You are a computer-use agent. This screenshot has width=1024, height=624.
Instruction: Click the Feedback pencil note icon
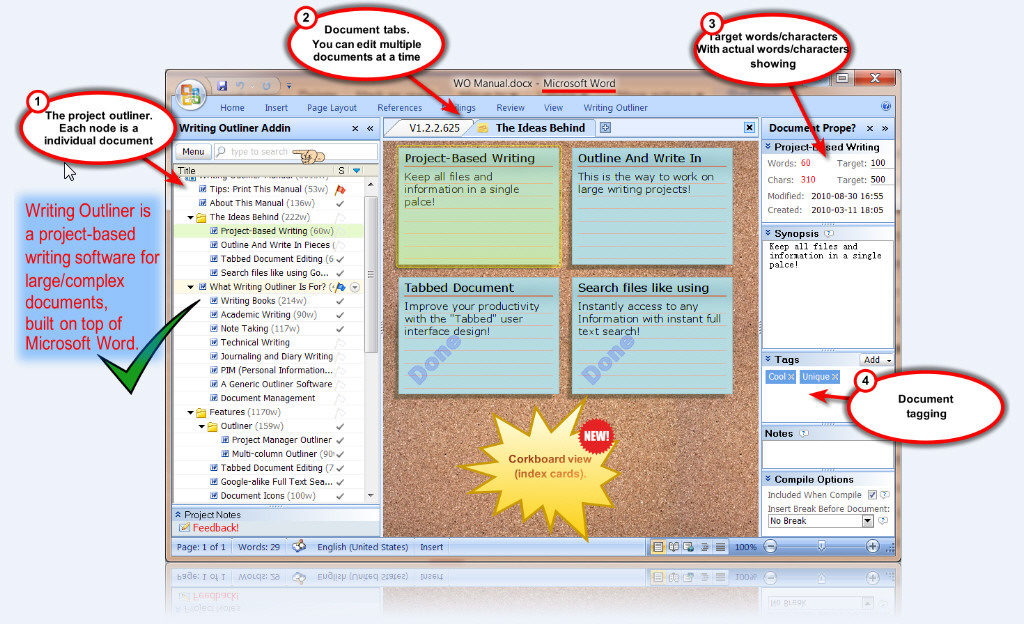[x=184, y=528]
